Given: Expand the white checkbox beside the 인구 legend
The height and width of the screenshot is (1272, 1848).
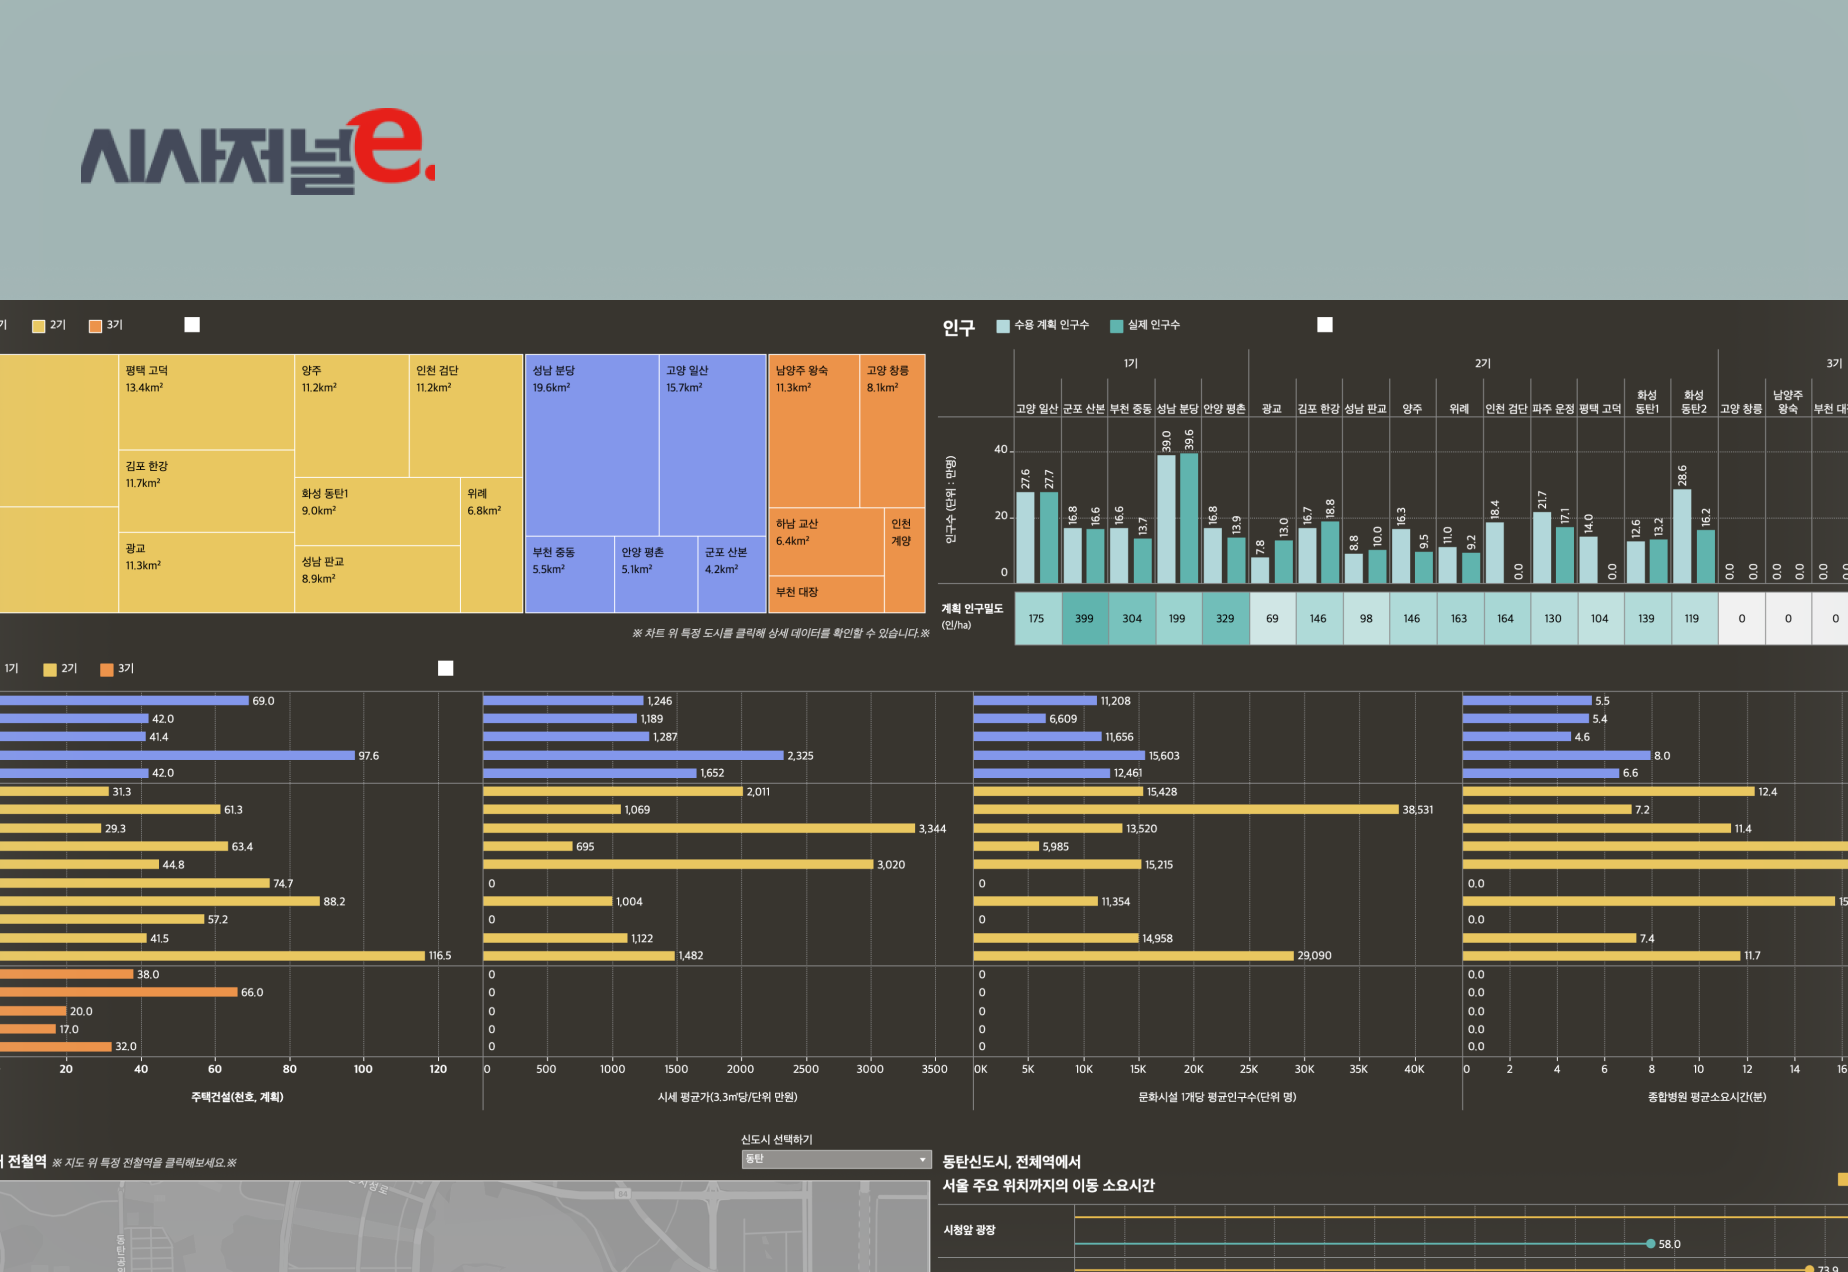Looking at the screenshot, I should click(1325, 324).
